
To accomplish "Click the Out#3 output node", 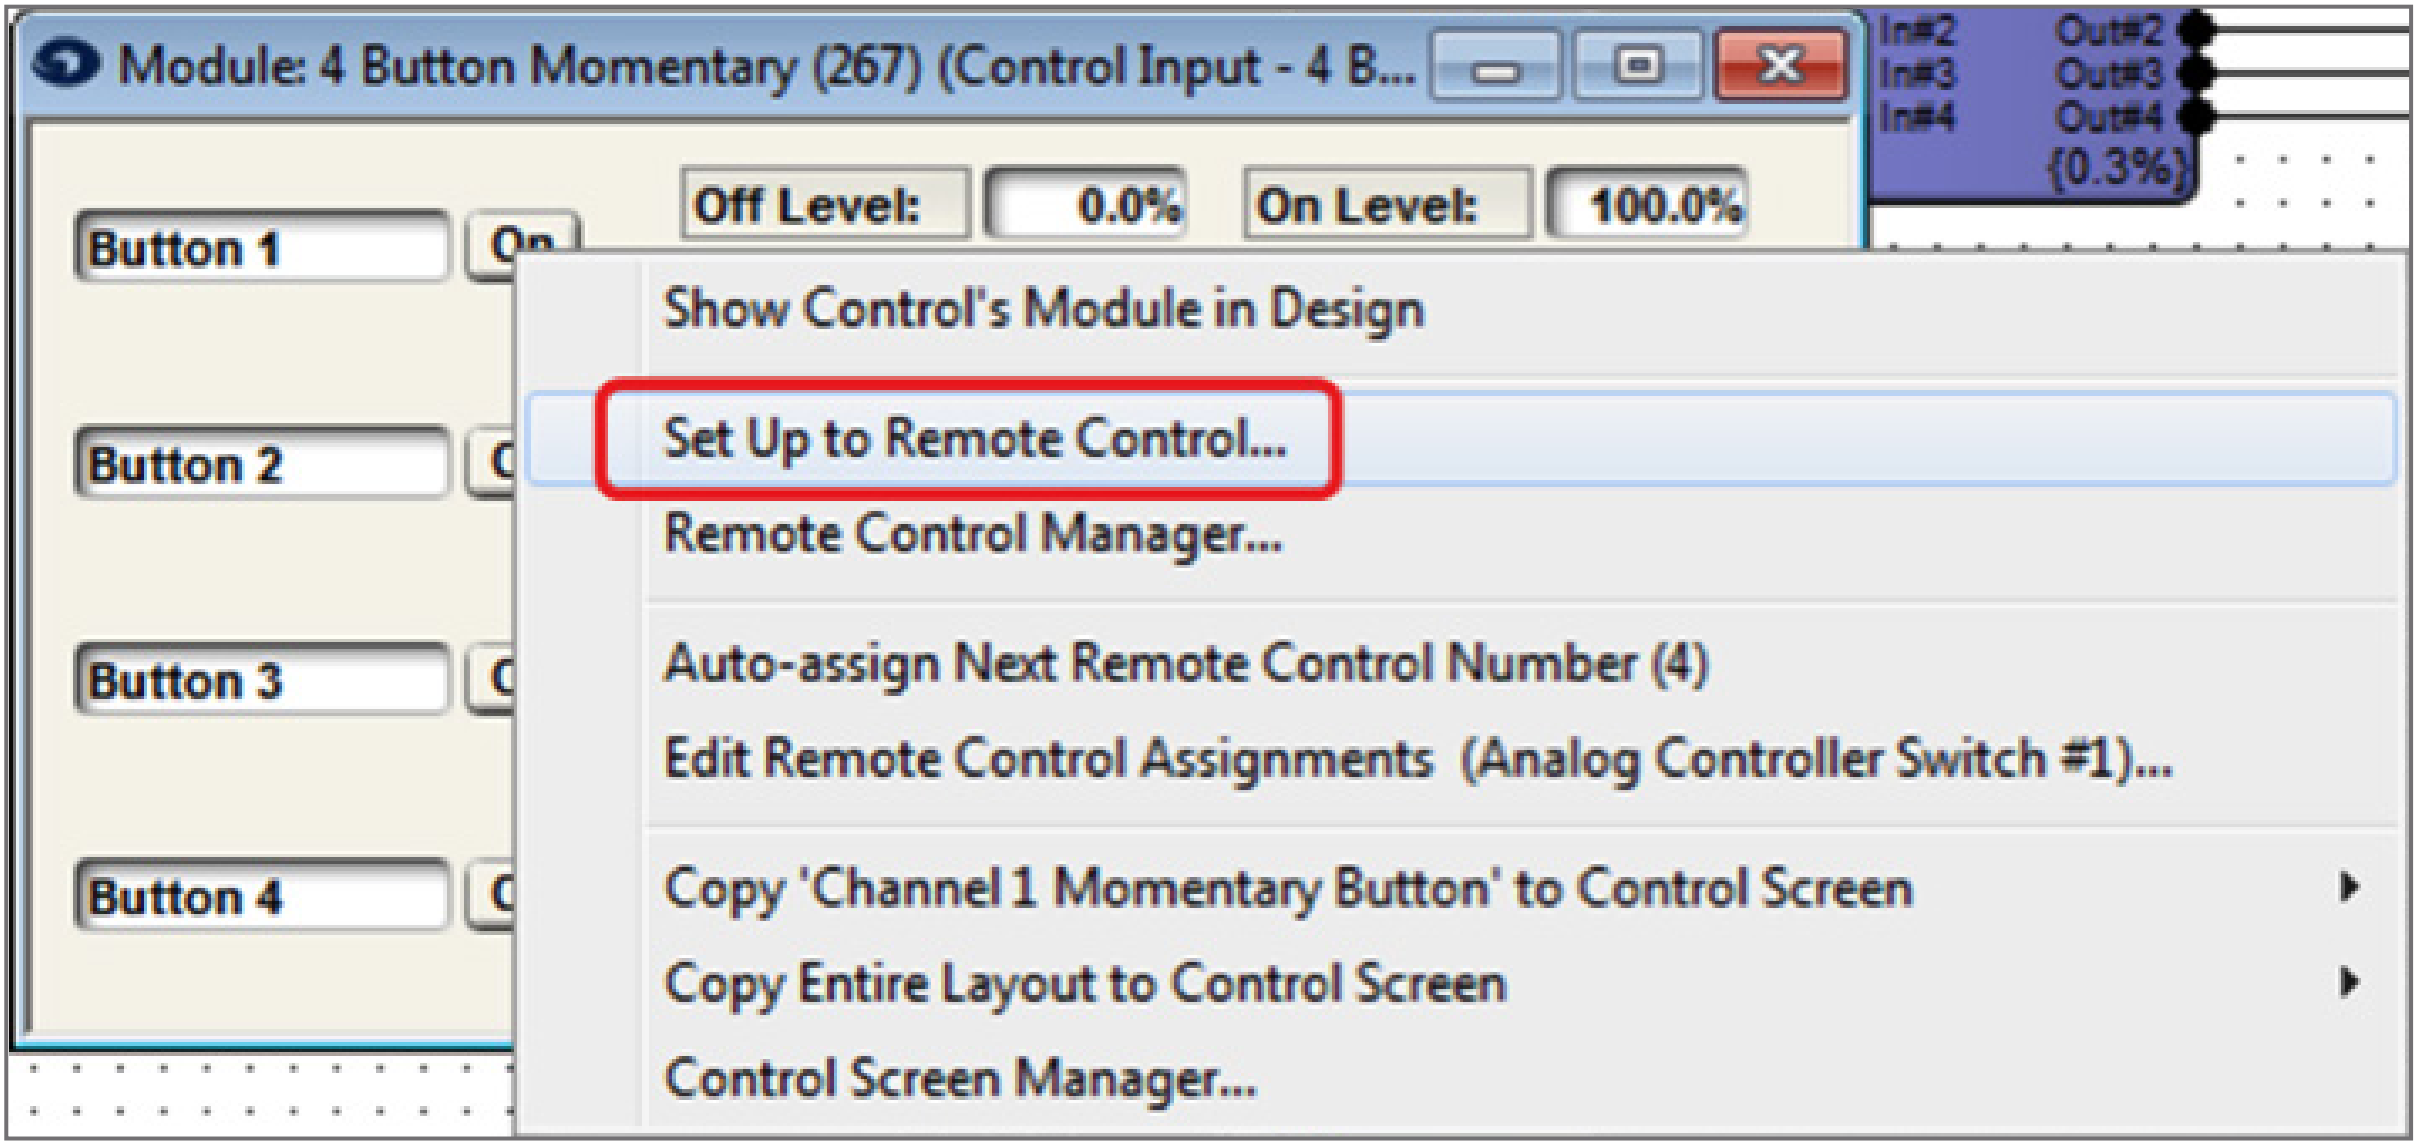I will pyautogui.click(x=2196, y=73).
